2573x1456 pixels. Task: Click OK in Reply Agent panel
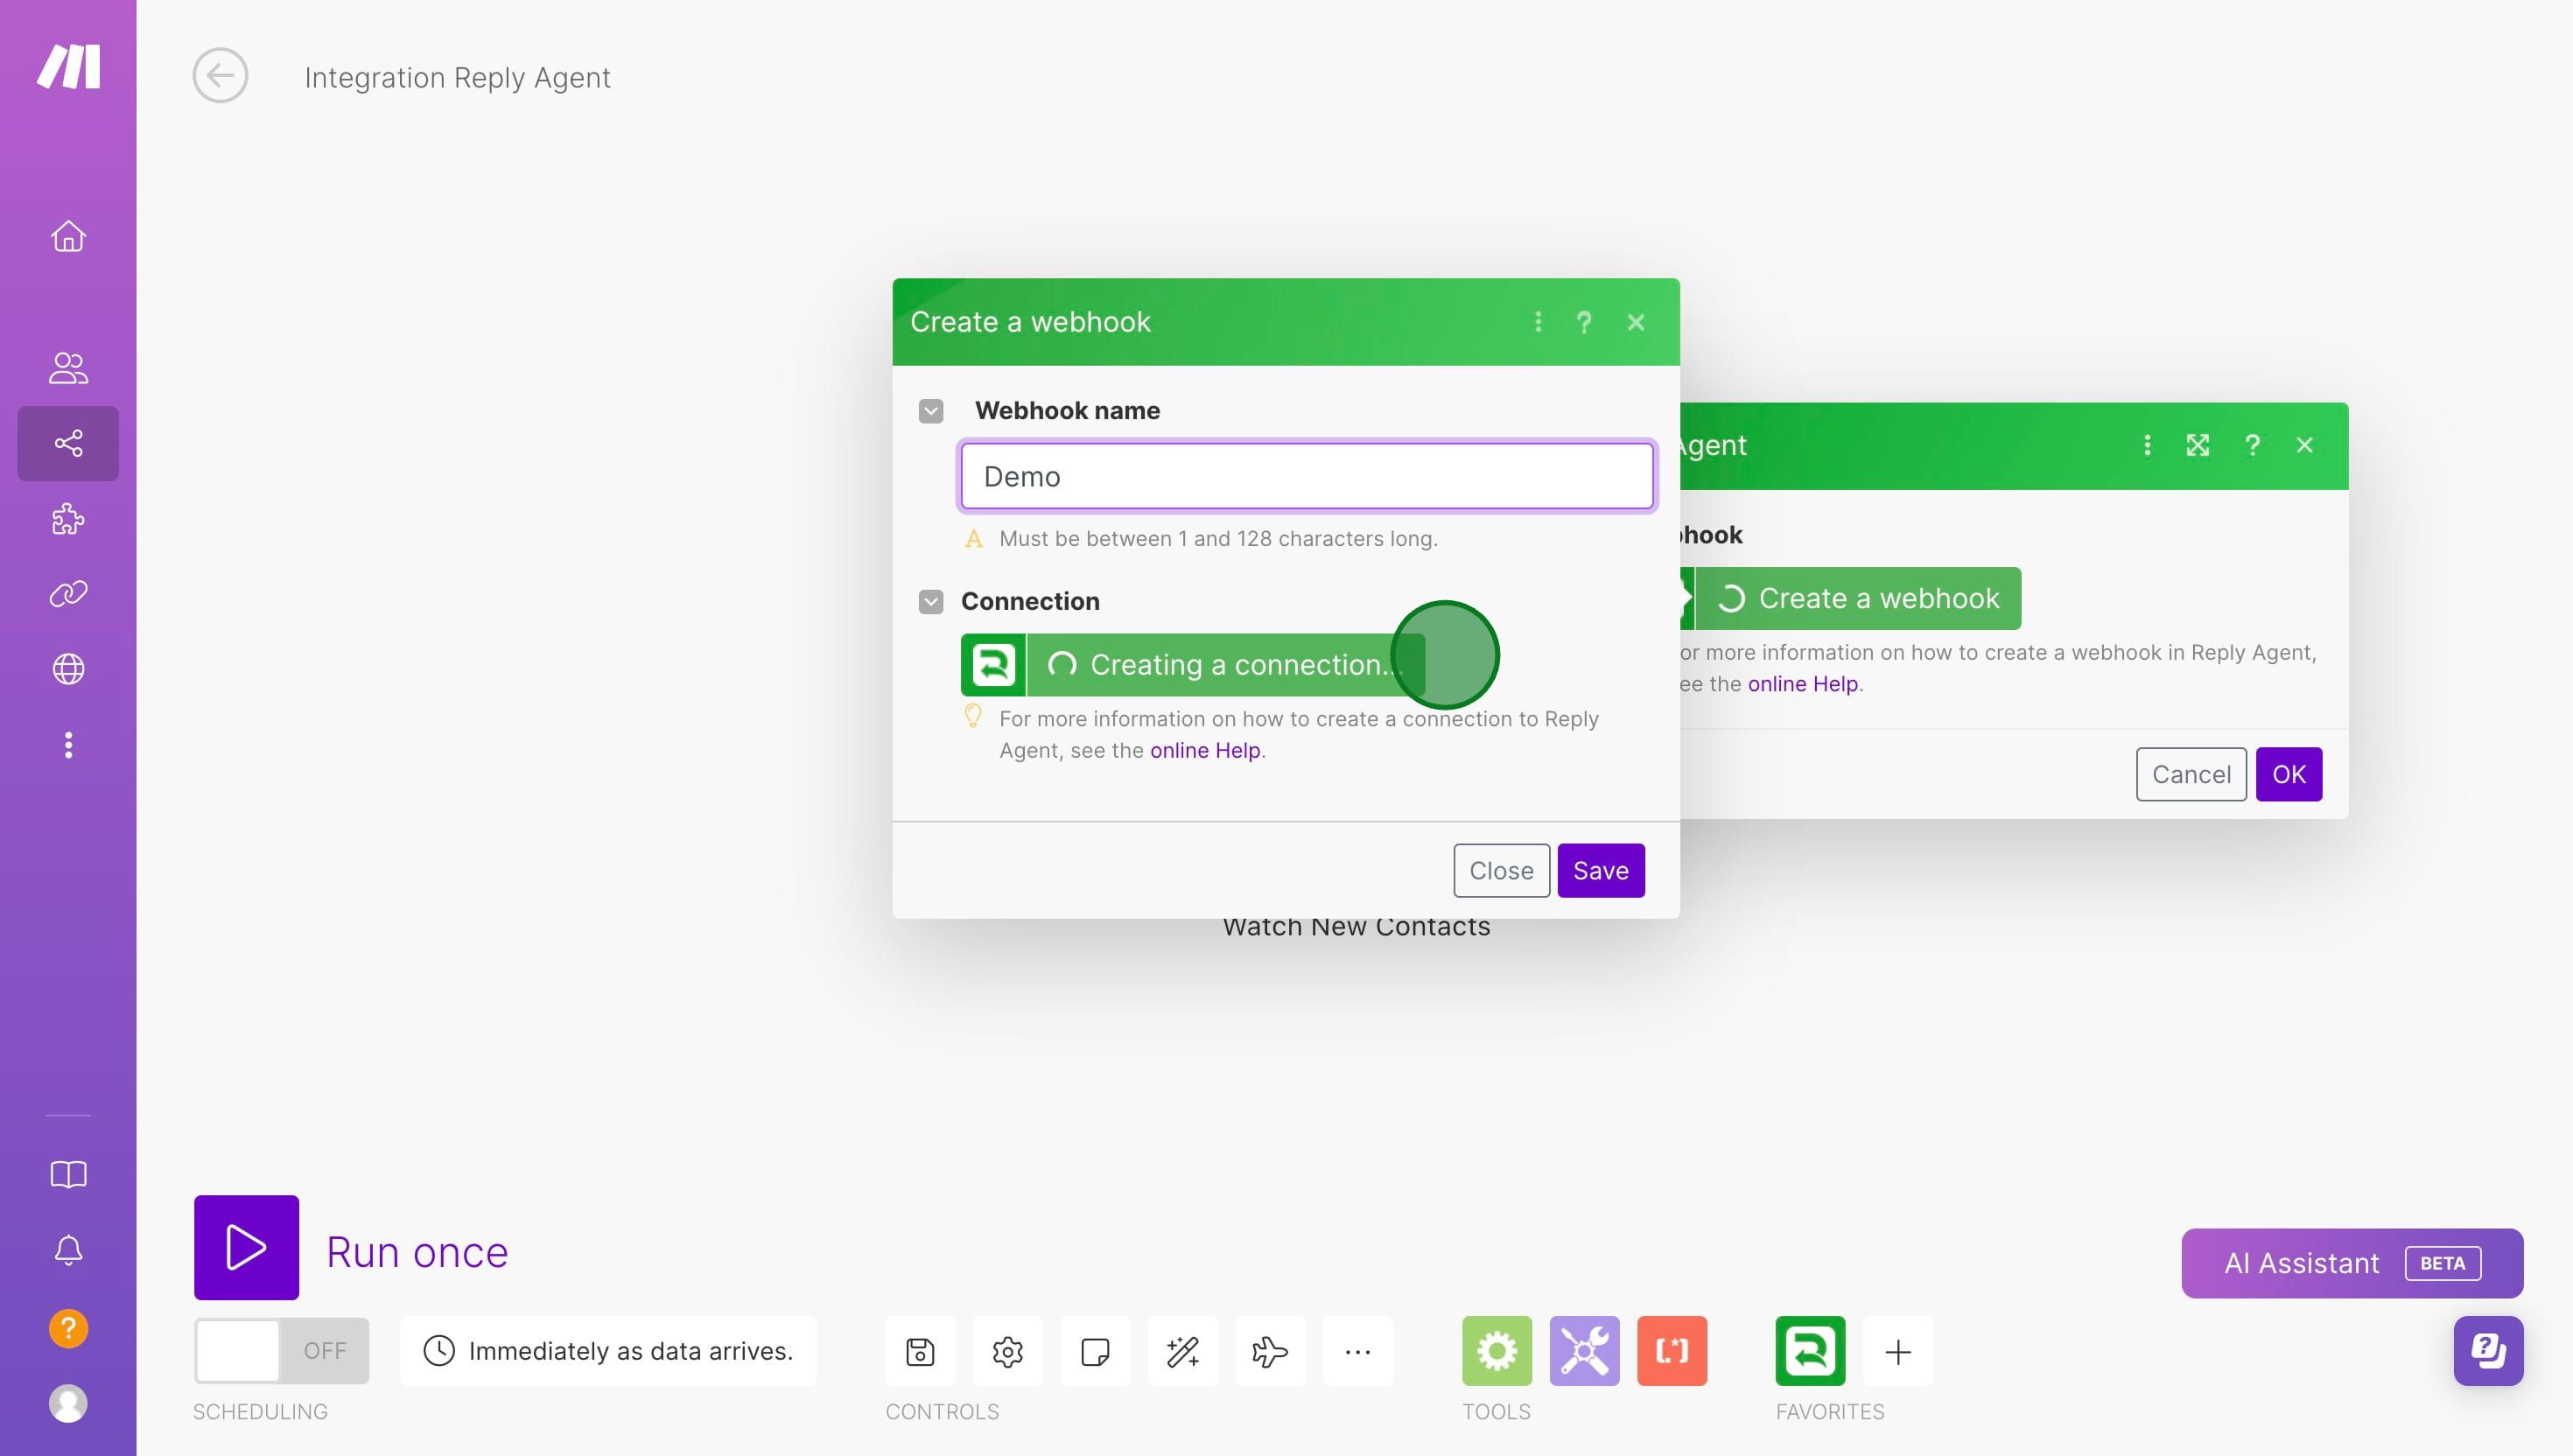(2289, 774)
